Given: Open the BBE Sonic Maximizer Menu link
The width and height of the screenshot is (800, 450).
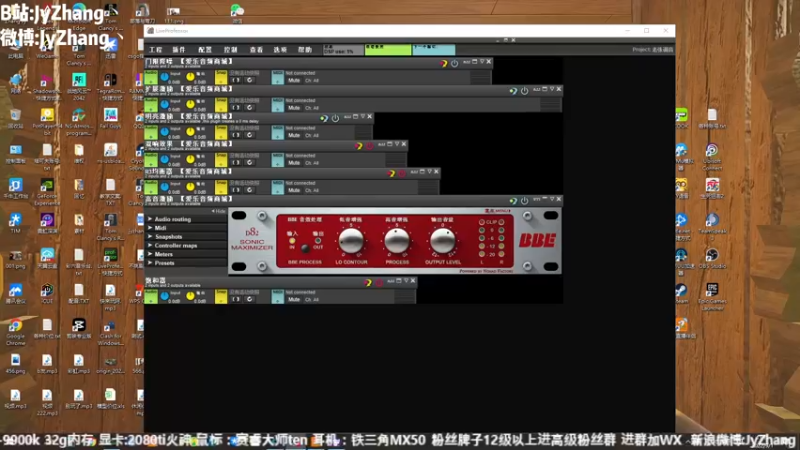Looking at the screenshot, I should [497, 211].
